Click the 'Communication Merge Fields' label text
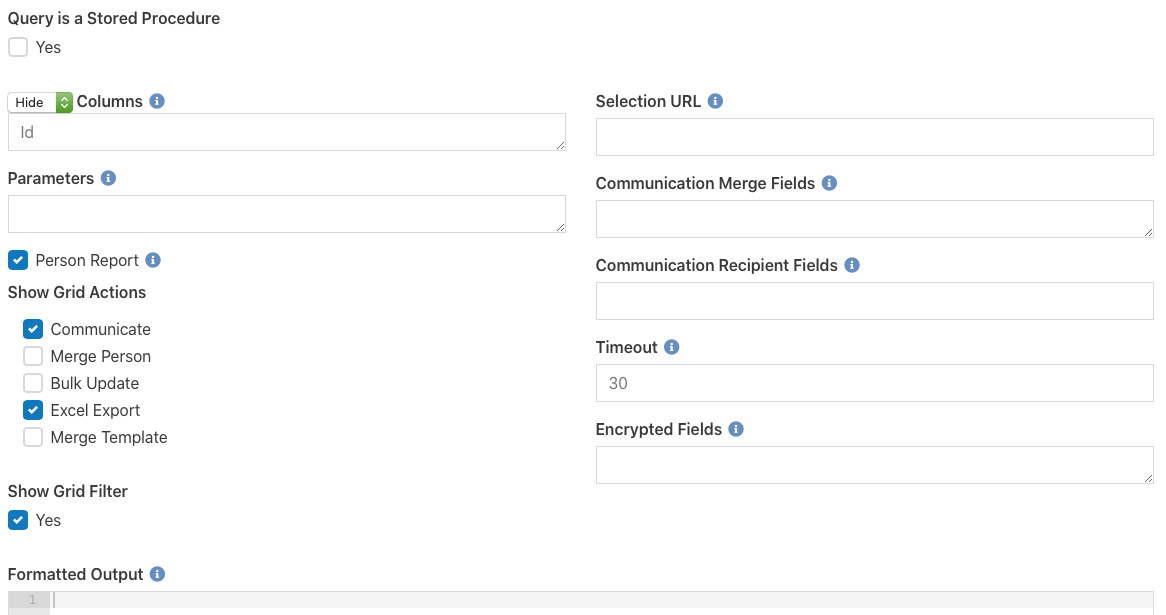 [x=706, y=183]
